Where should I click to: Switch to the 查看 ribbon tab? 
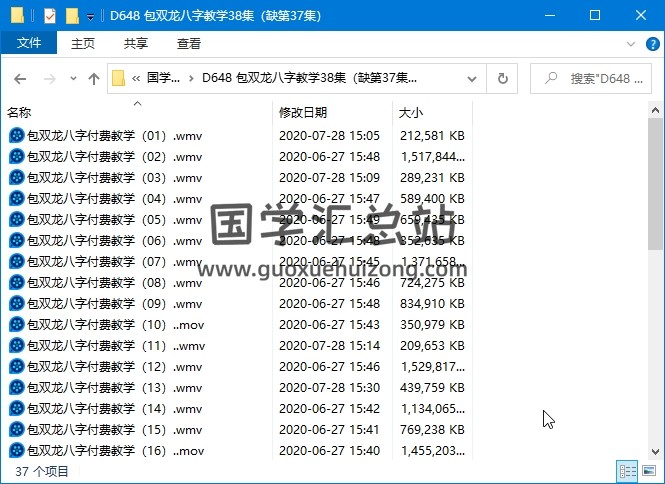pyautogui.click(x=188, y=43)
